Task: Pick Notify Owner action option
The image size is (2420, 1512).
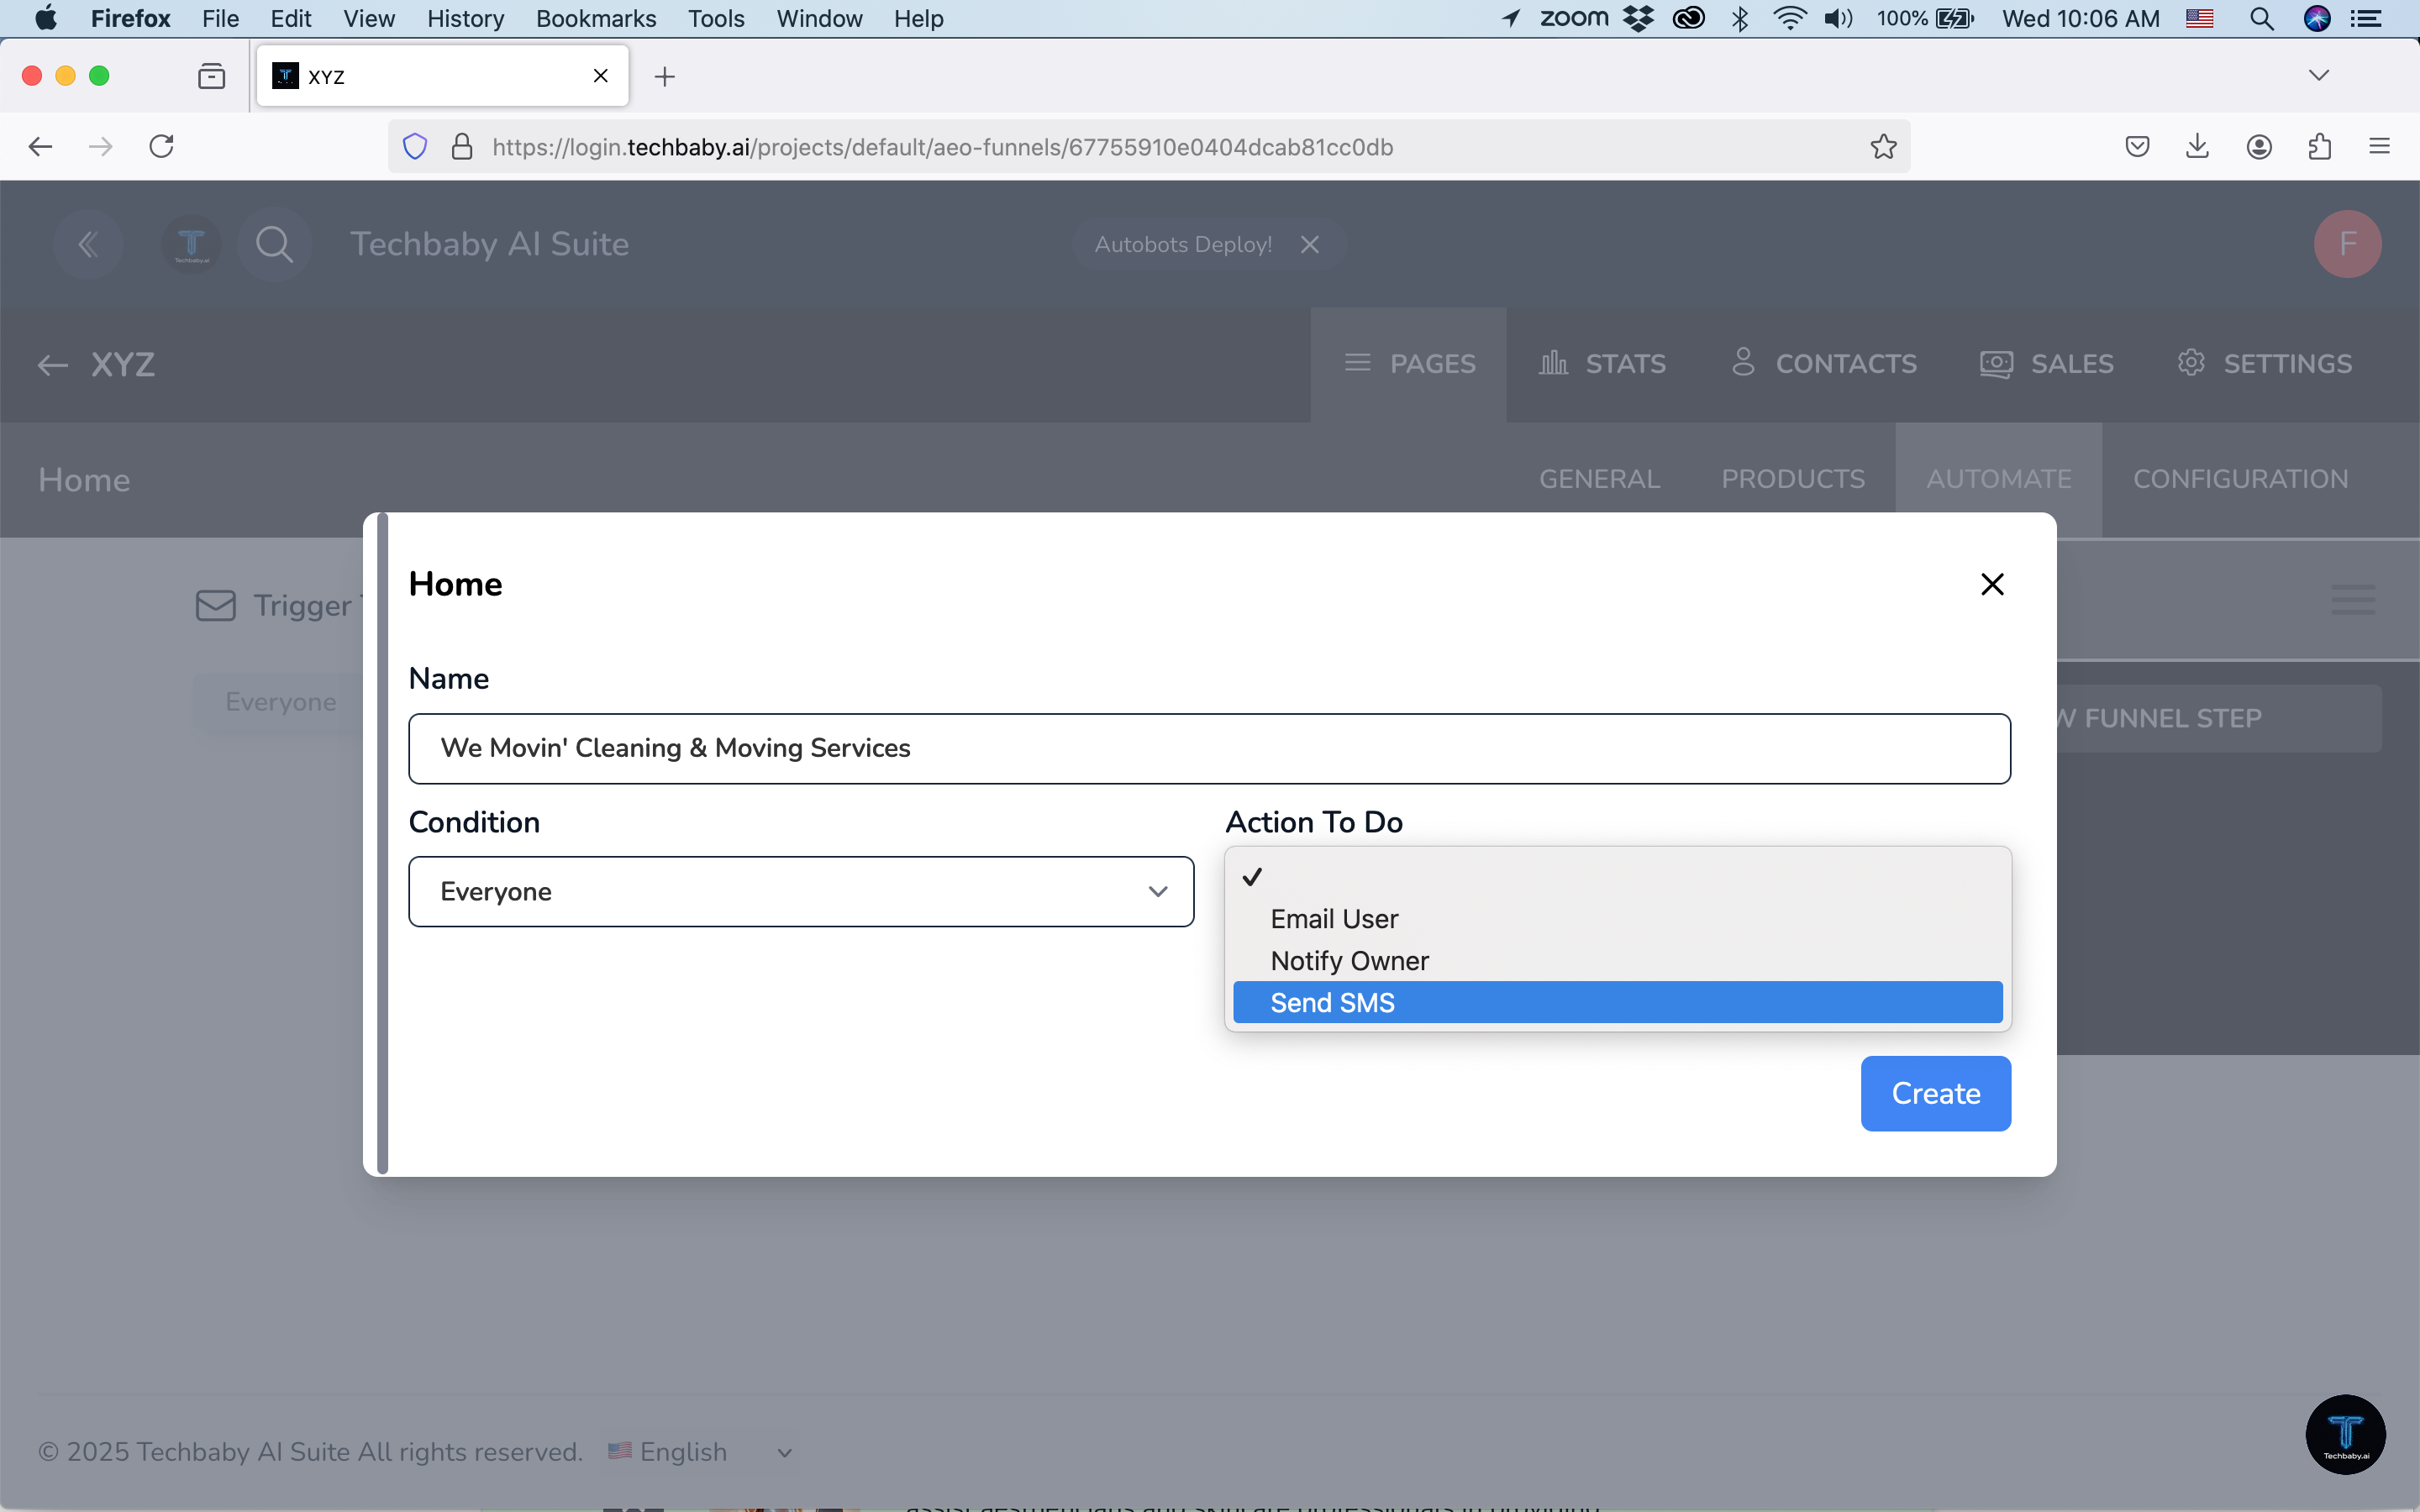Action: [1349, 960]
